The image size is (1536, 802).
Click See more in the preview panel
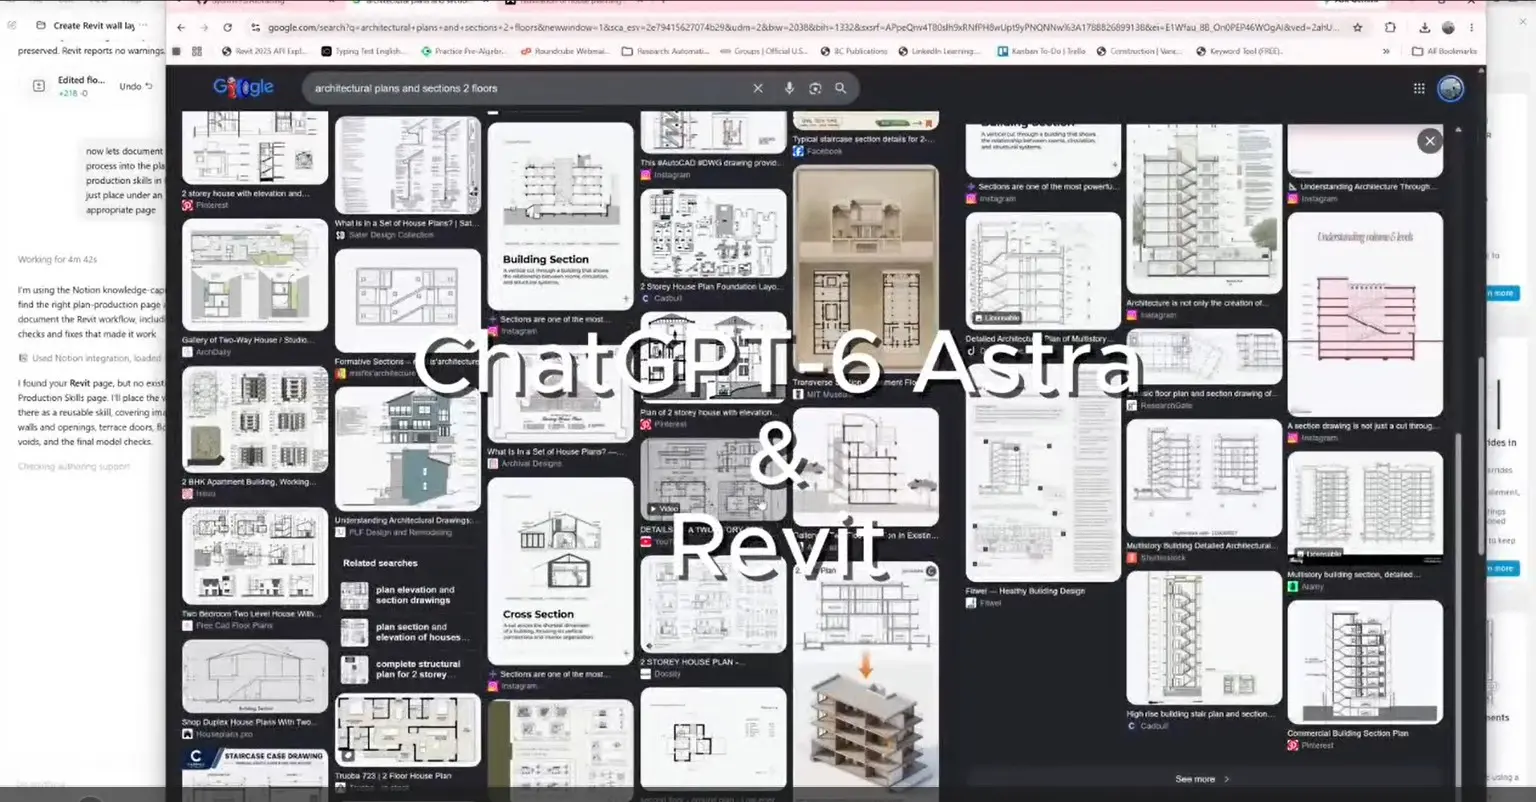[x=1203, y=779]
